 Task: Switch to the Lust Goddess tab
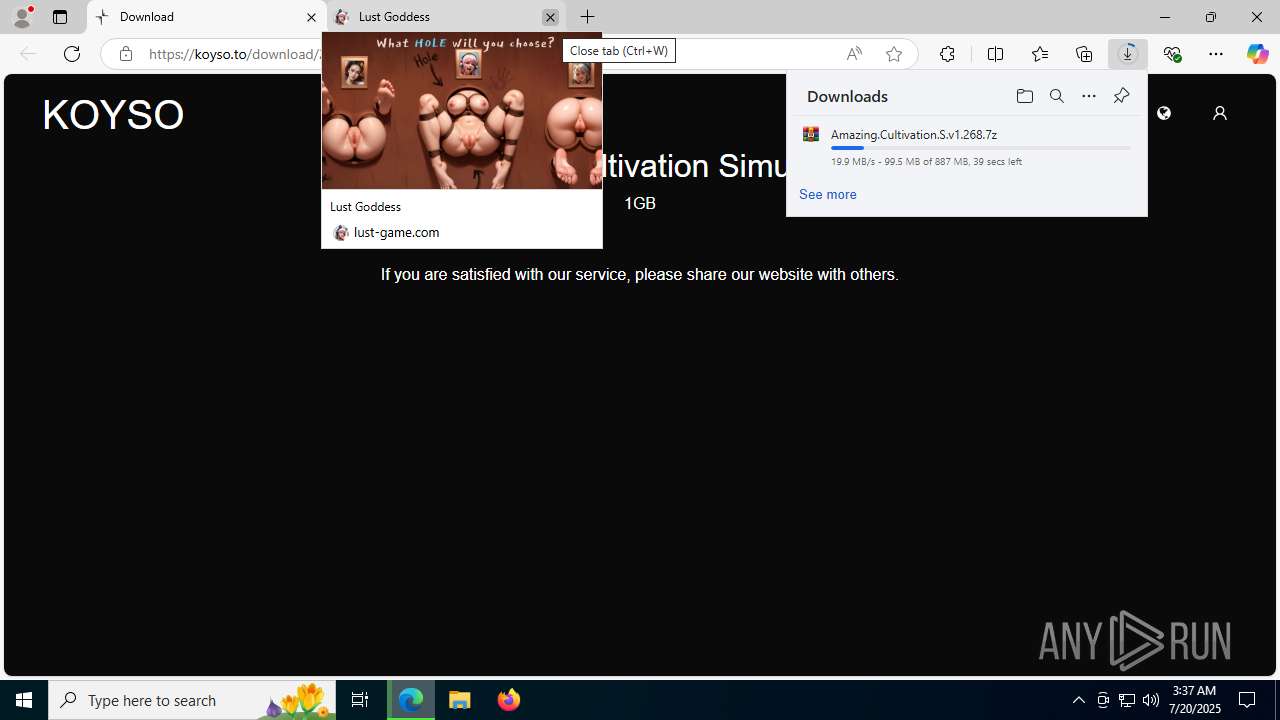tap(445, 17)
